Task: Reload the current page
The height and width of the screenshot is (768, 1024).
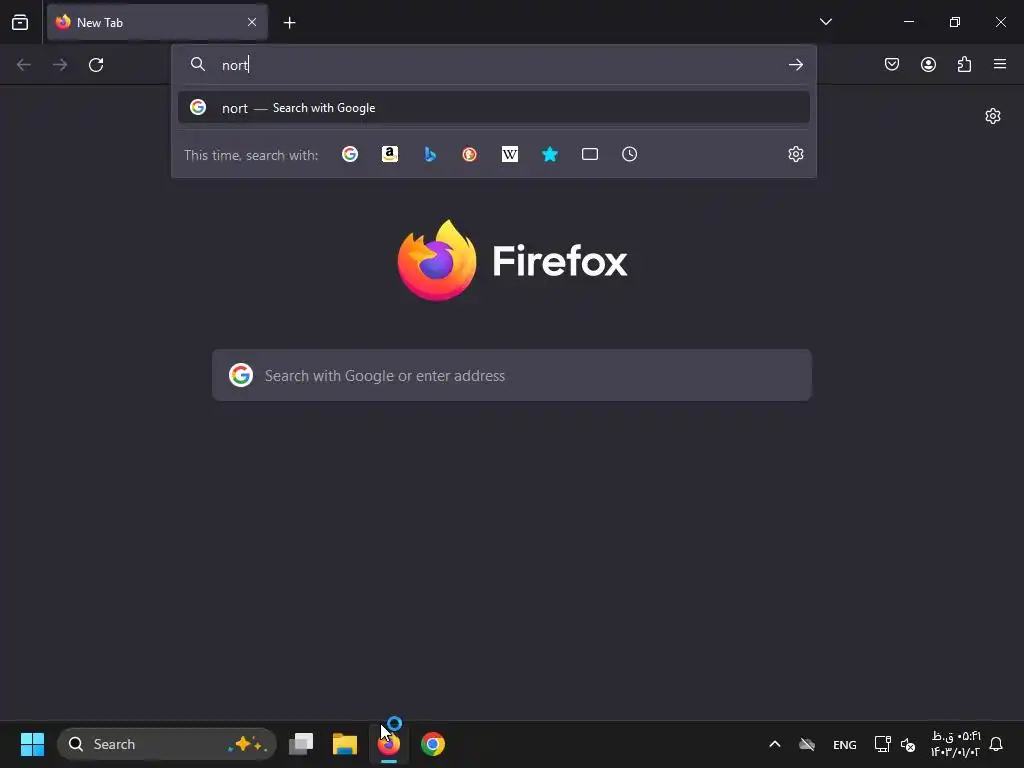Action: coord(96,65)
